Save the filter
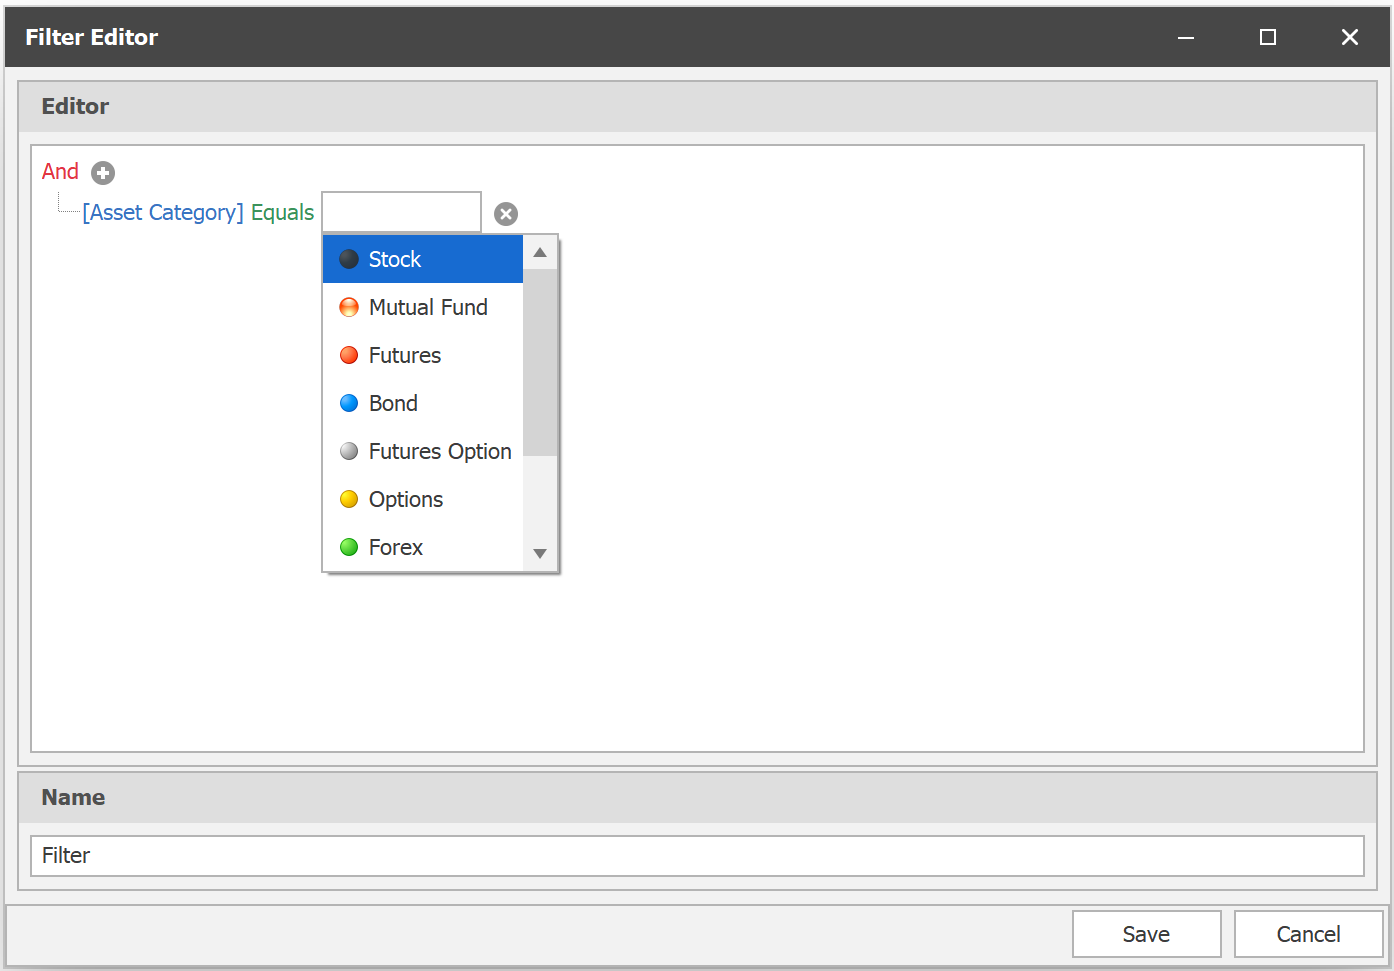Image resolution: width=1394 pixels, height=971 pixels. (x=1146, y=934)
